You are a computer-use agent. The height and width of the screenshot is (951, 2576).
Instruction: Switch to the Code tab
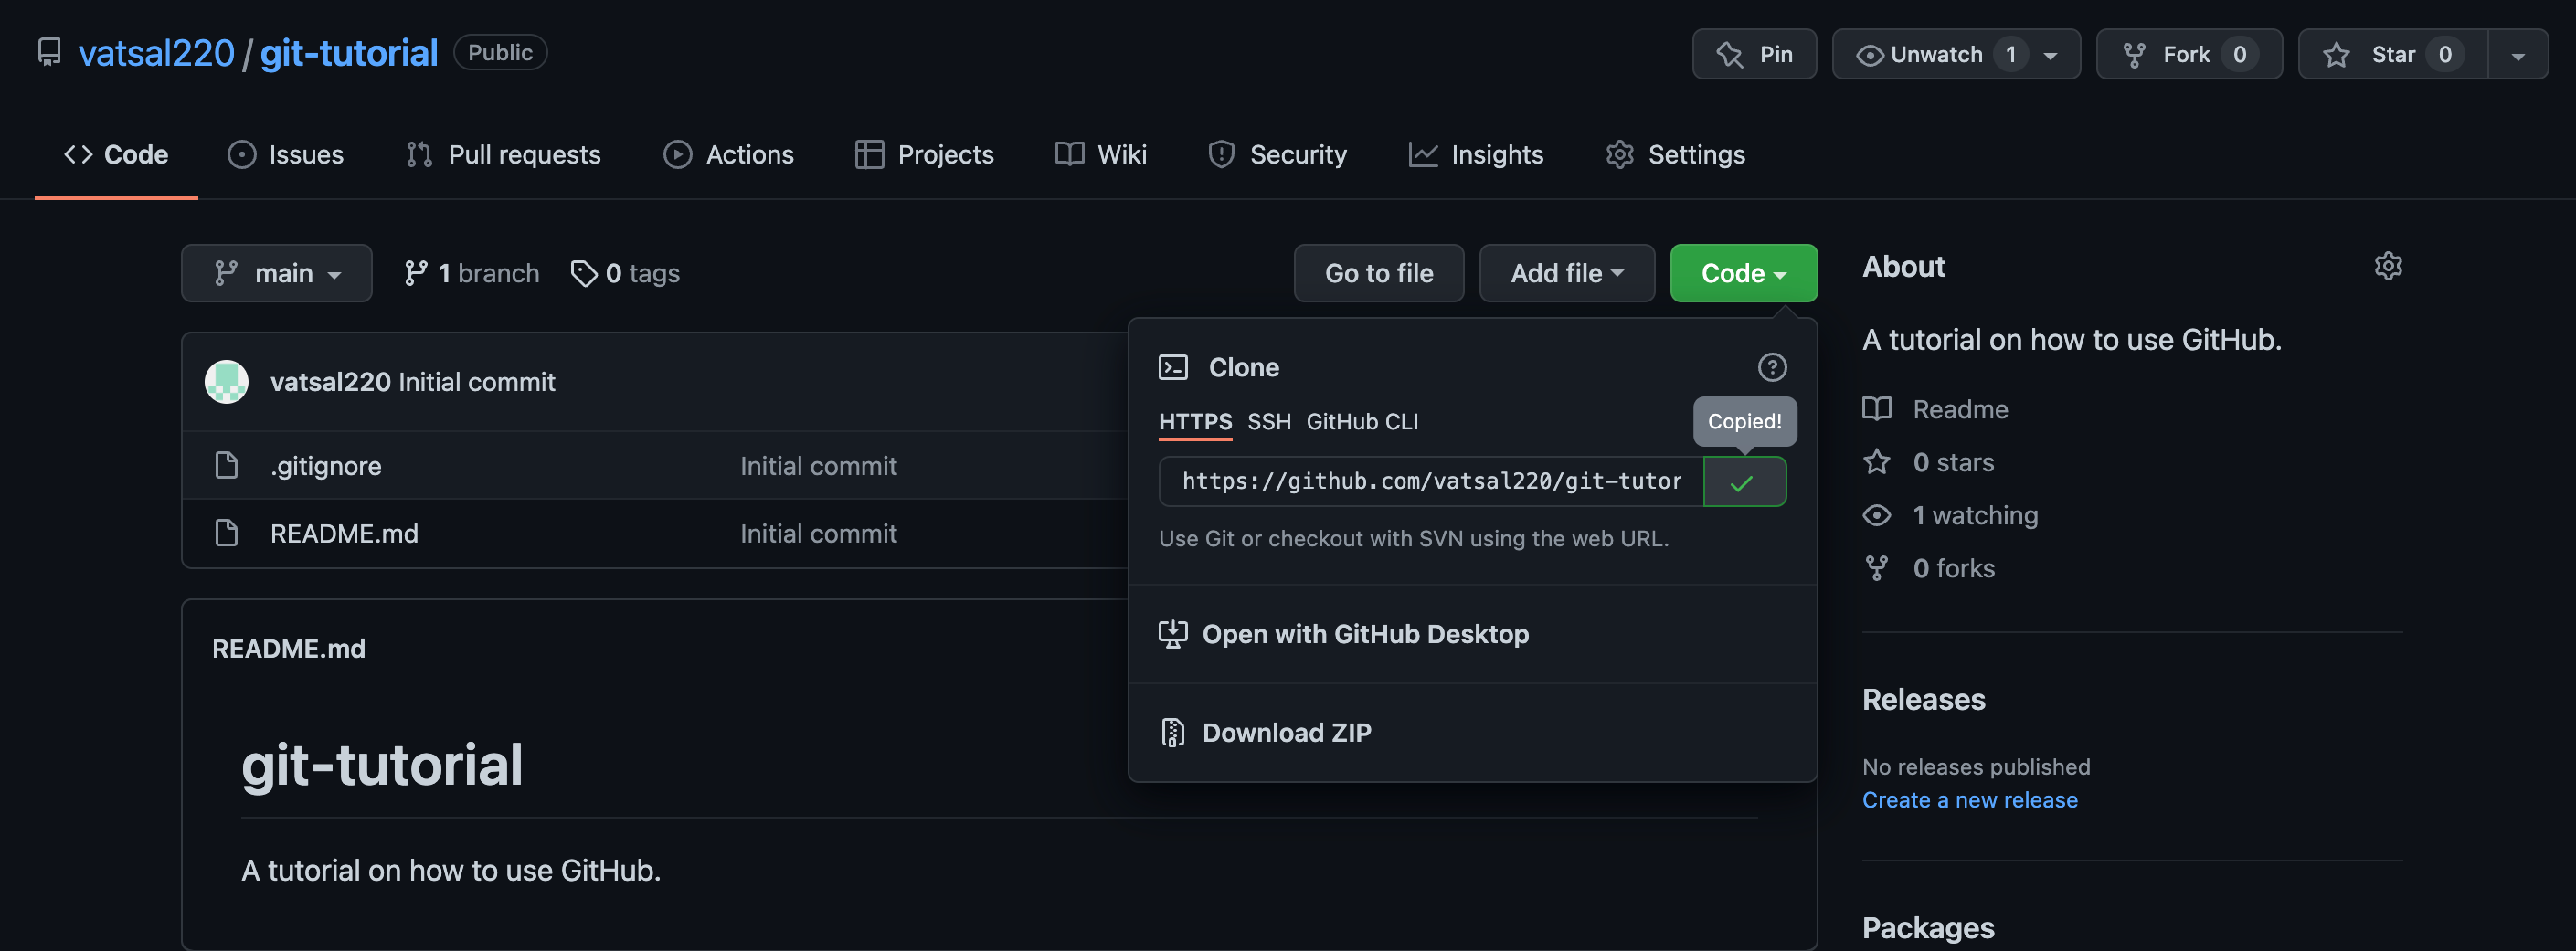pyautogui.click(x=116, y=154)
